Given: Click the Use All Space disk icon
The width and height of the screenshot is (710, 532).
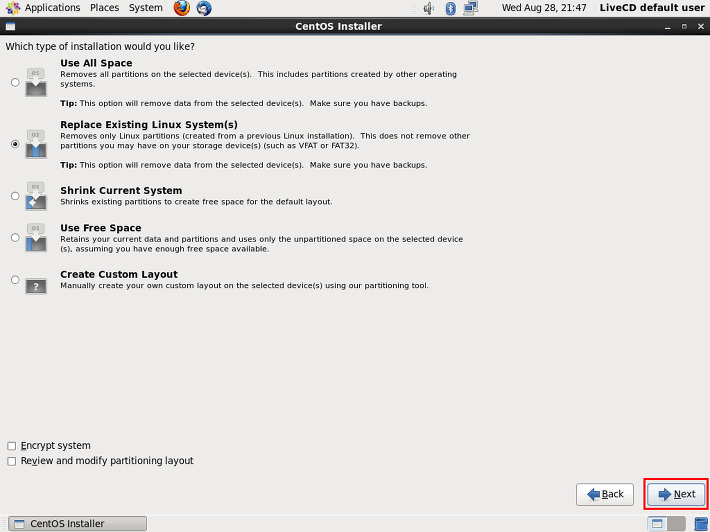Looking at the screenshot, I should (x=36, y=82).
